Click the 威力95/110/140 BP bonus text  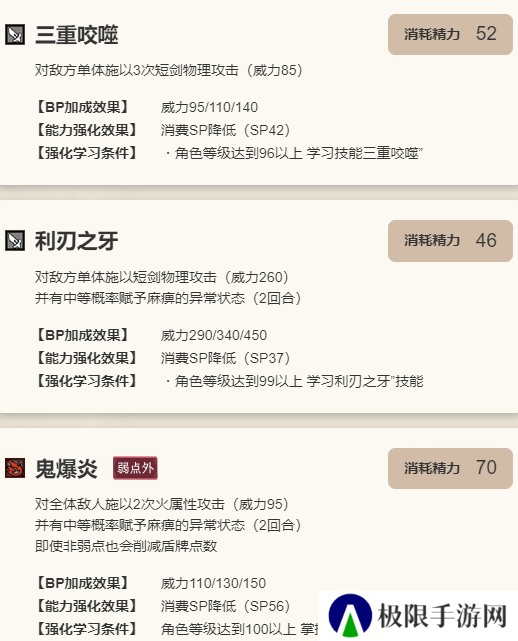tap(209, 108)
